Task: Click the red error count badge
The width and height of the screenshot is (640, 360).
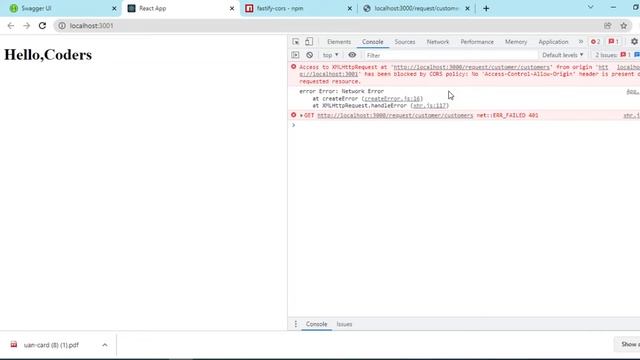Action: (596, 42)
